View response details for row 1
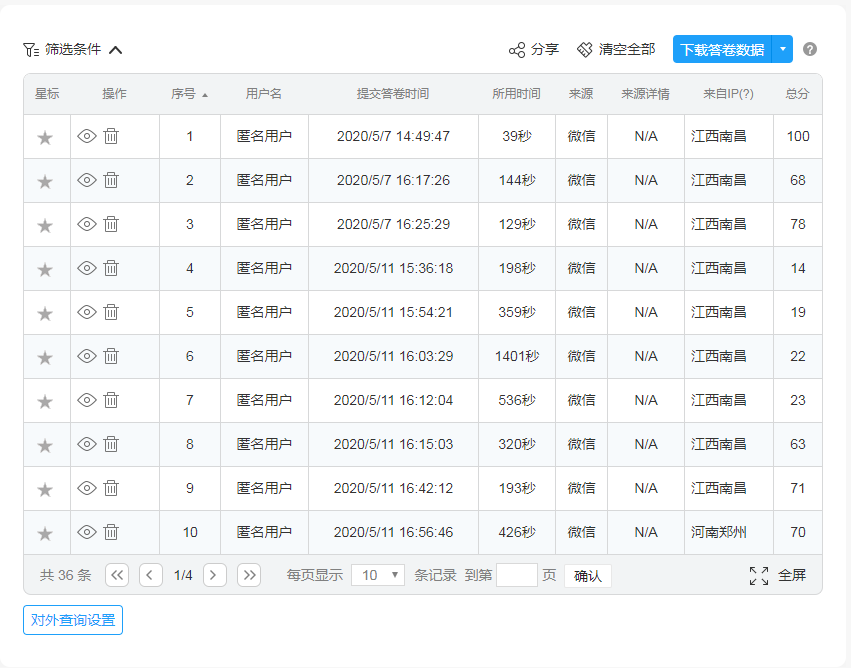The image size is (851, 668). click(87, 136)
